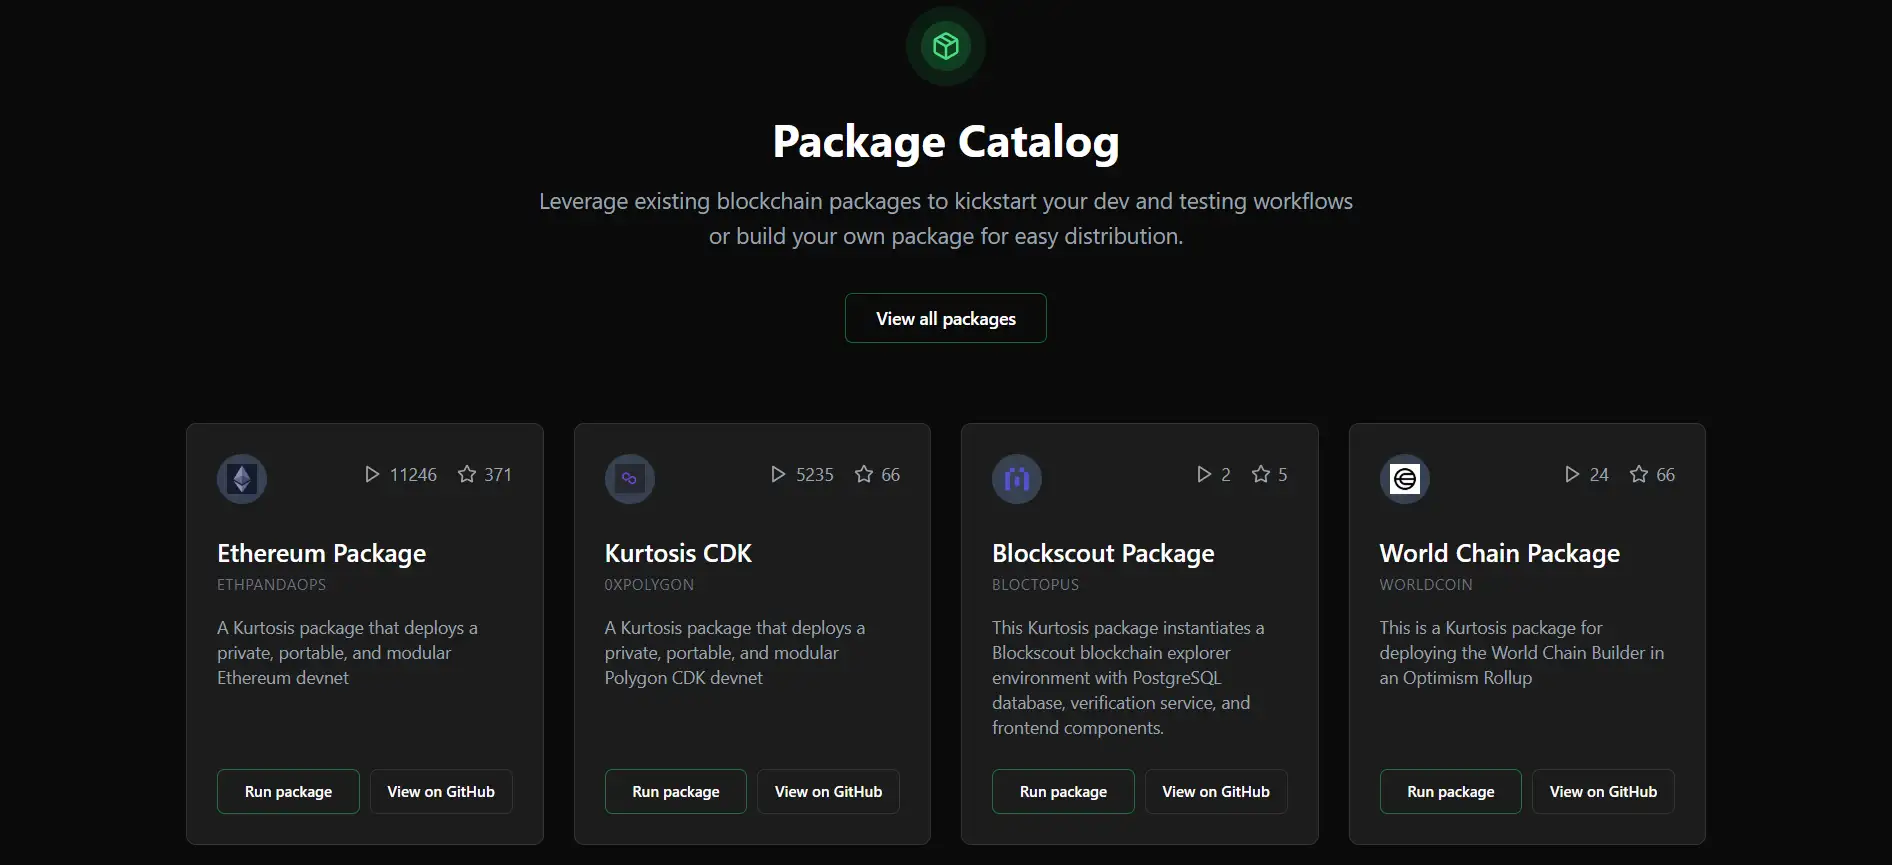Click the run count play icon 11246
Viewport: 1892px width, 865px height.
pyautogui.click(x=372, y=474)
